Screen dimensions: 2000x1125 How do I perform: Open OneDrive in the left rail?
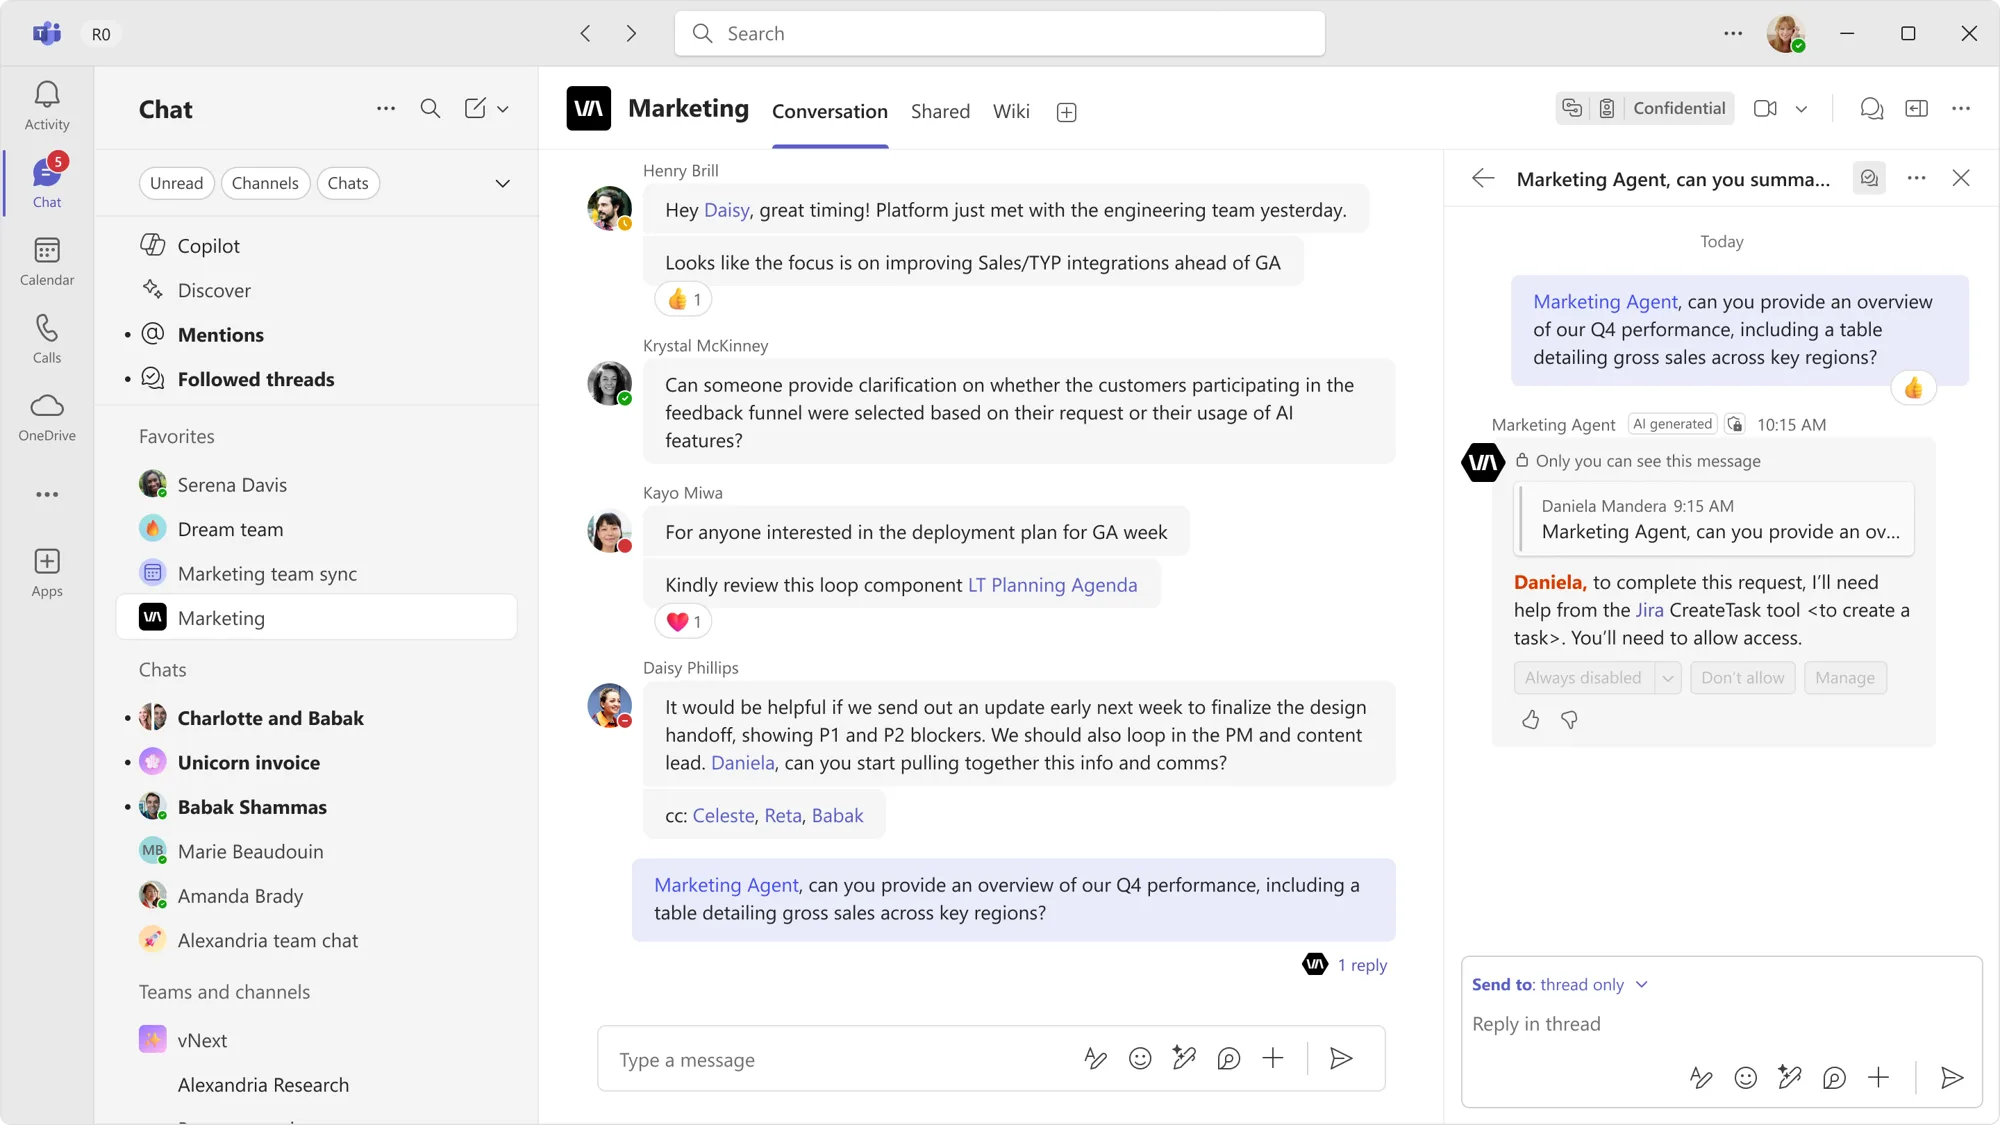[x=47, y=417]
